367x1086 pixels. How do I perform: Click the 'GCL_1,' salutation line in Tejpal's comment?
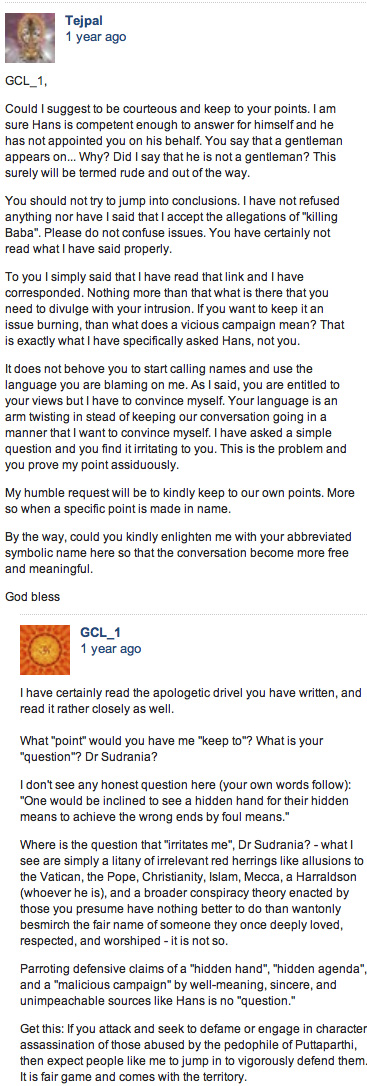26,81
